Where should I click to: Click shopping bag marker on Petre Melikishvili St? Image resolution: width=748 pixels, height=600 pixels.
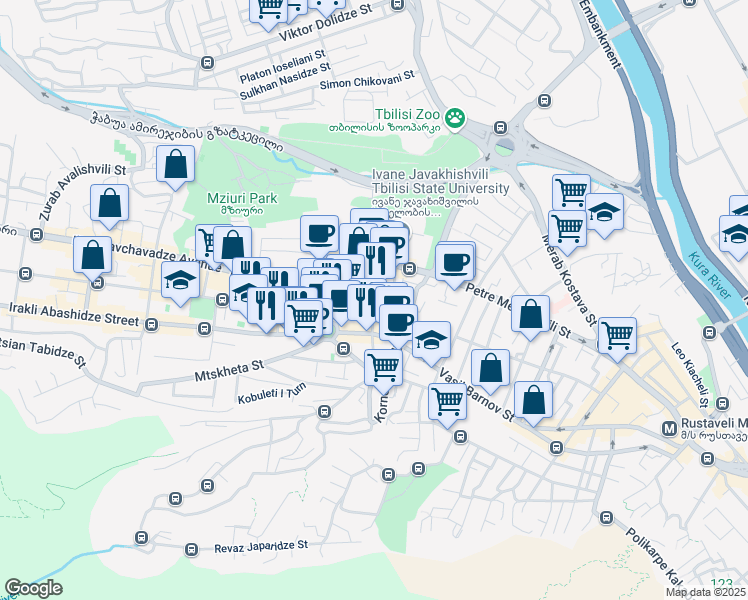click(530, 315)
